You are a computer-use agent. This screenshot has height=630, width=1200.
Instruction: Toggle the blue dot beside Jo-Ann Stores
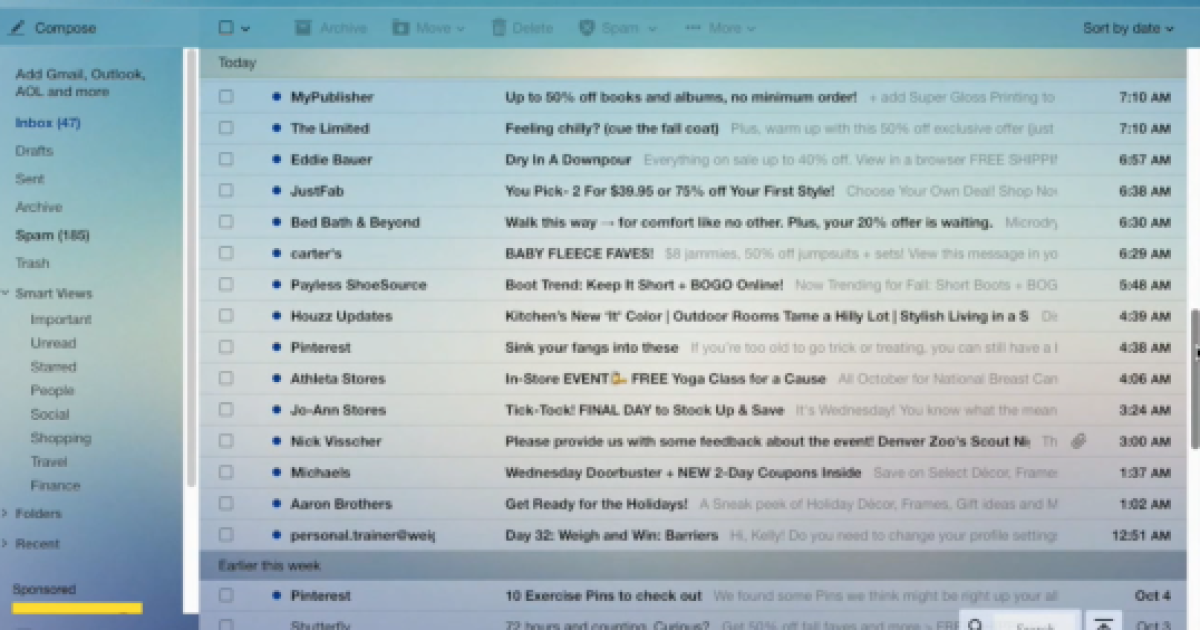(275, 410)
